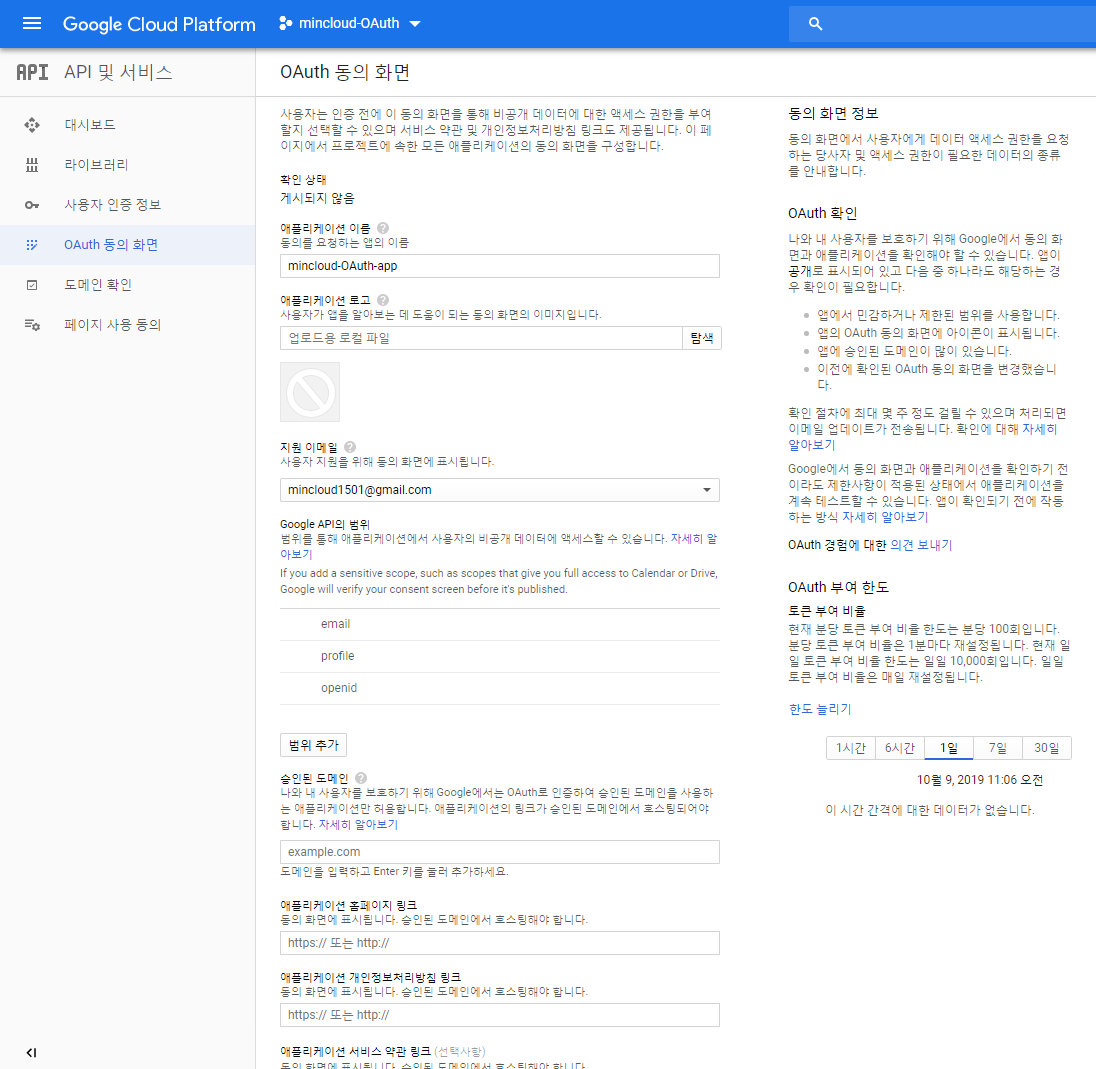Click the openid scope row

[x=500, y=689]
